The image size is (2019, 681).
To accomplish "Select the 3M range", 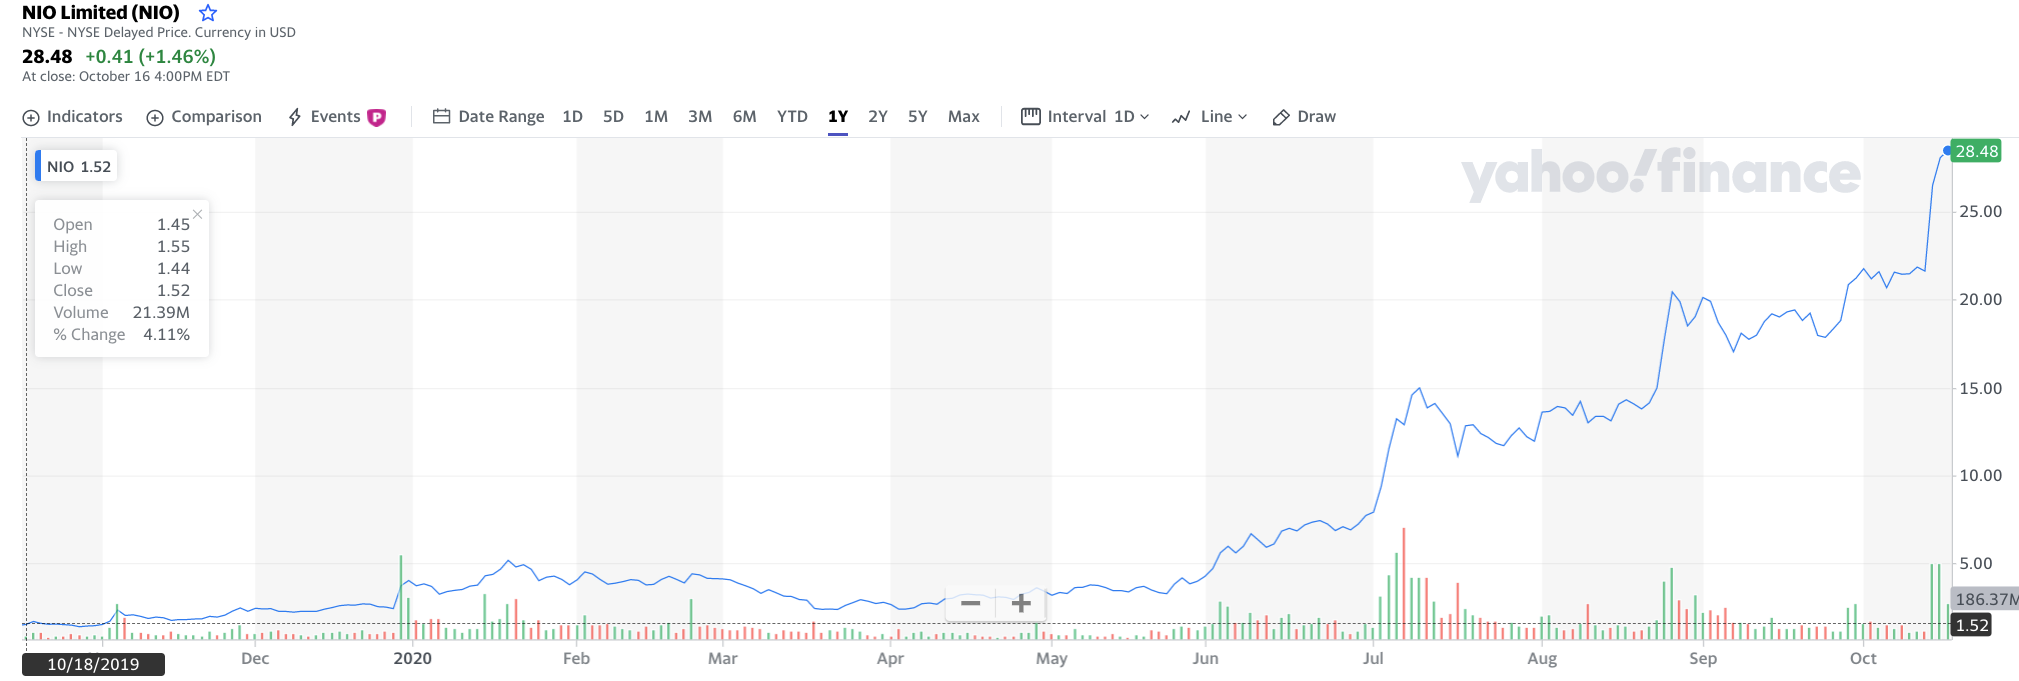I will [700, 117].
